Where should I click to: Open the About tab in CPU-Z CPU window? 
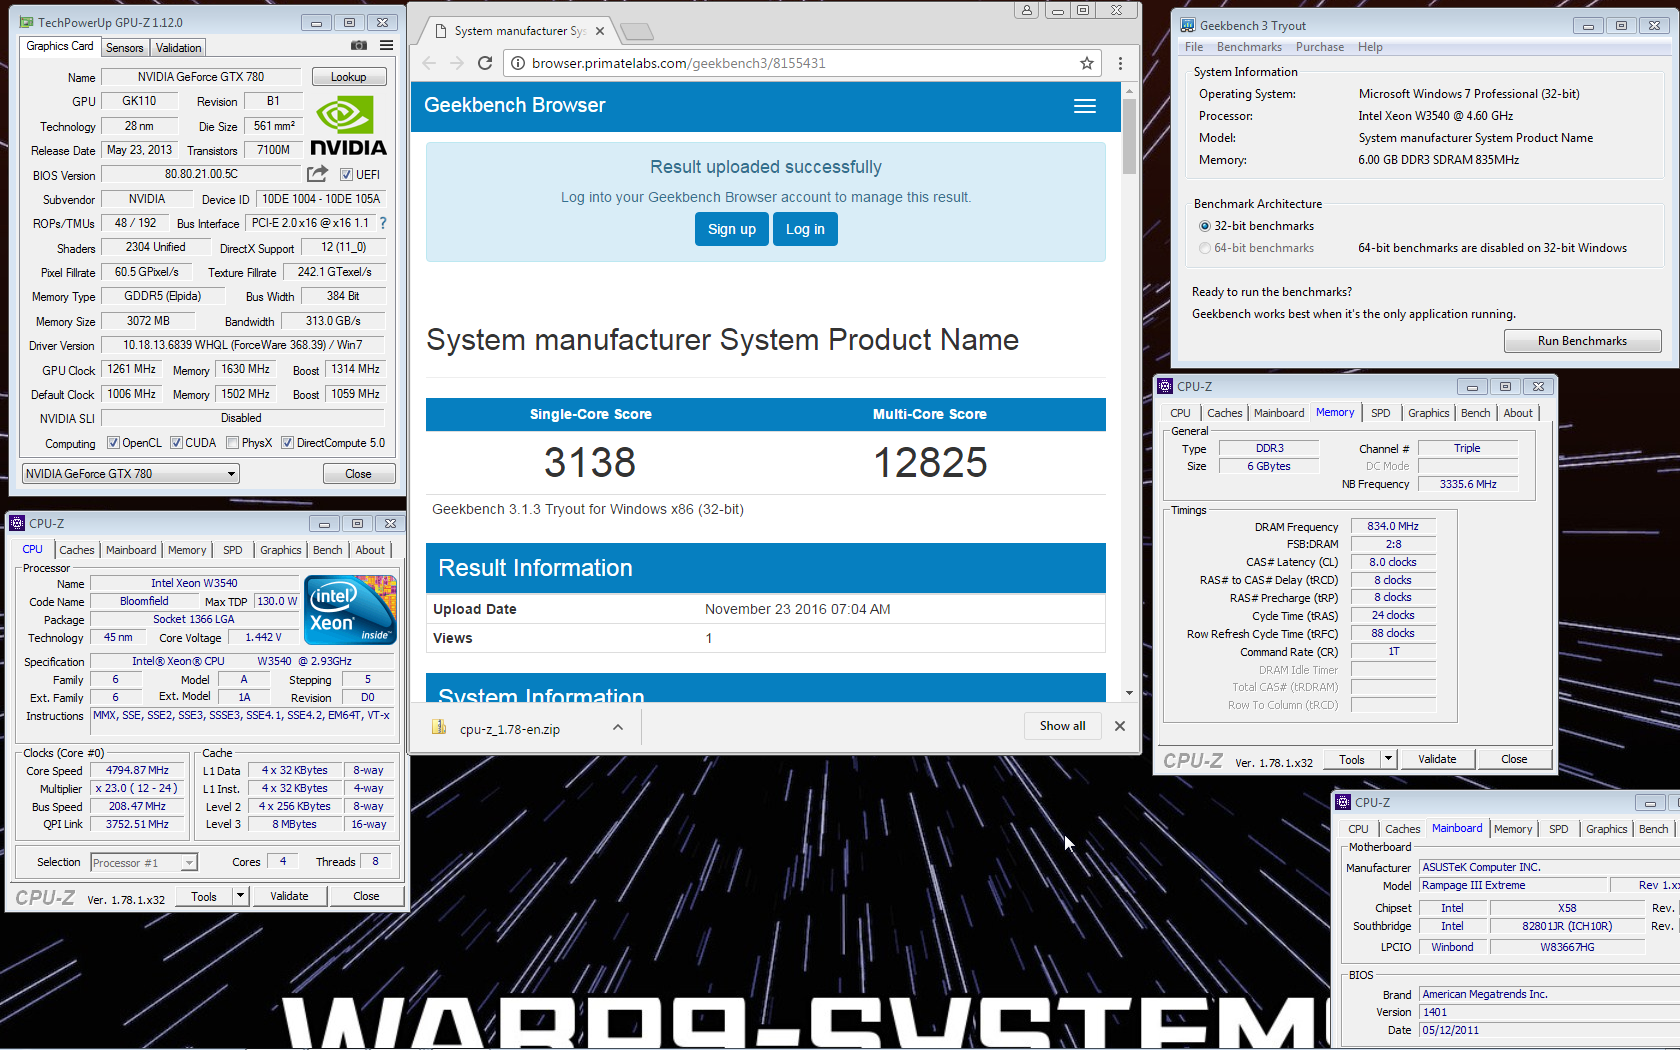point(370,550)
